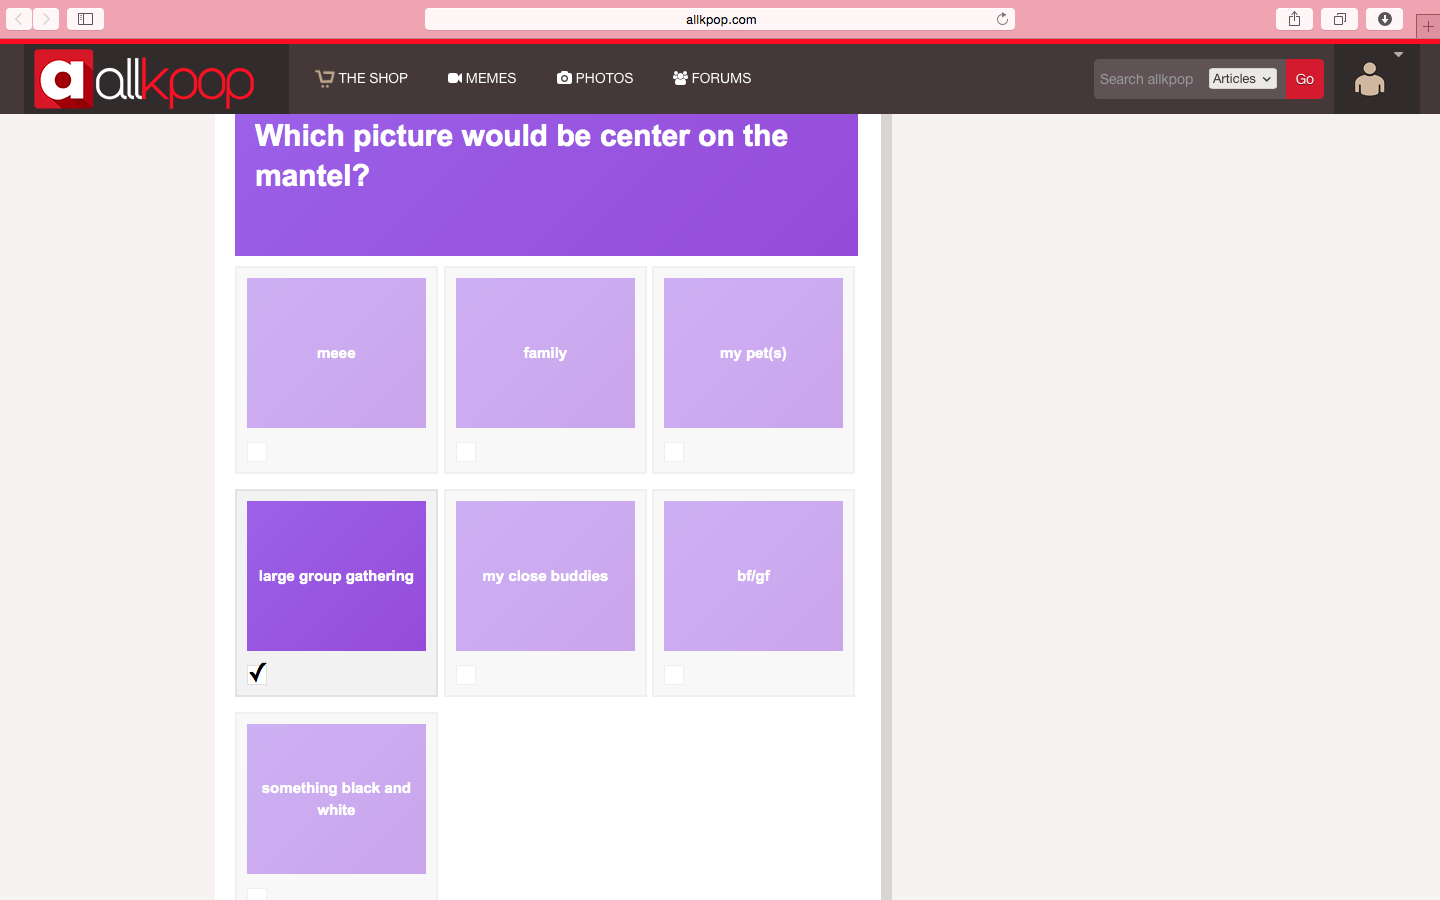Check the box under 'bf/gf'
The width and height of the screenshot is (1440, 900).
674,675
